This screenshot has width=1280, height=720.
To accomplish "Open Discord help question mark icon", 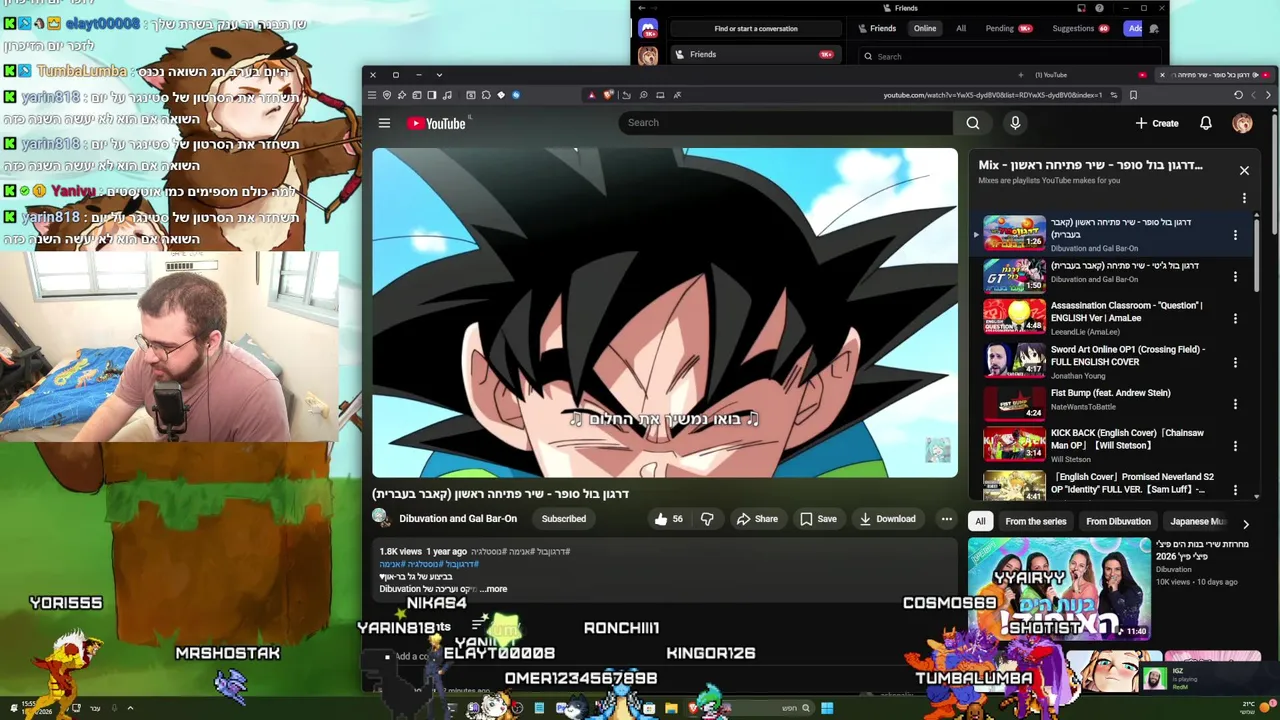I will 1099,8.
